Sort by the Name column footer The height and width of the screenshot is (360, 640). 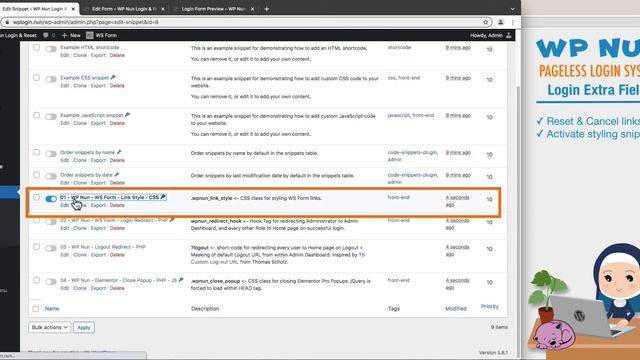tap(52, 309)
